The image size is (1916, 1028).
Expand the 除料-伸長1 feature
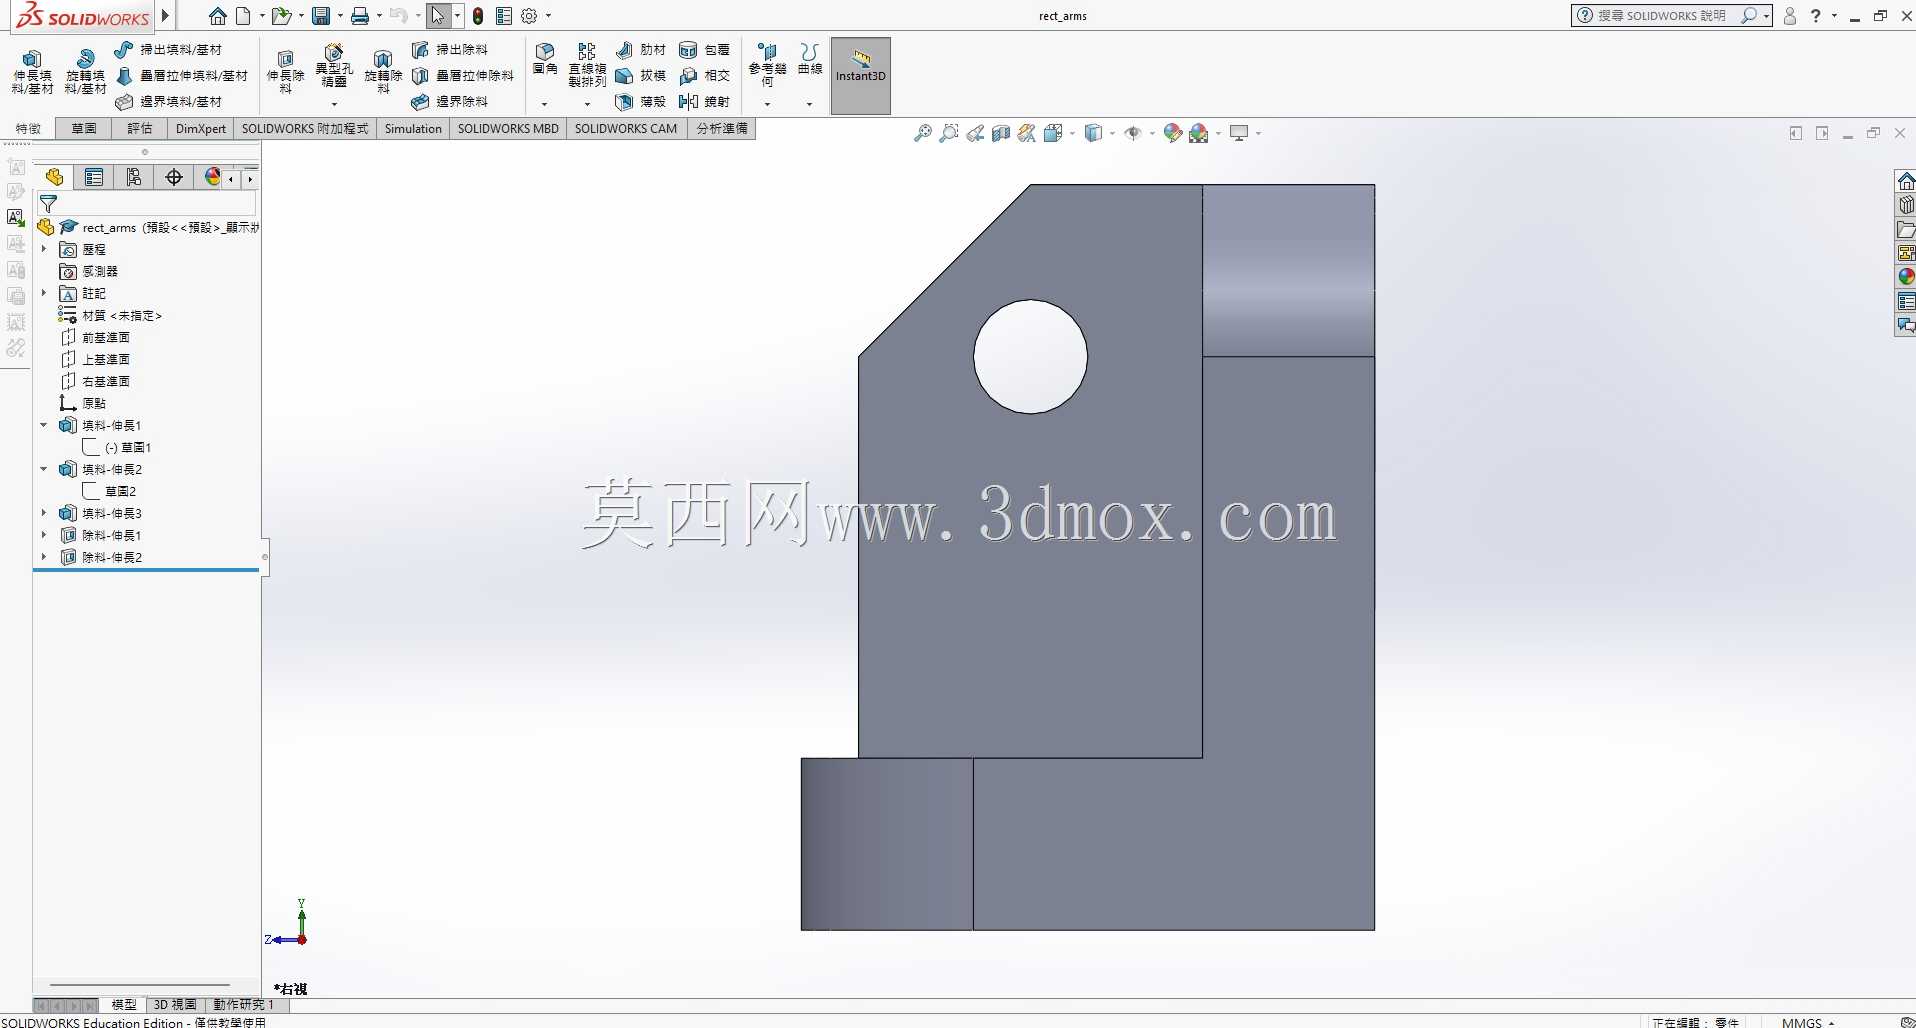coord(44,535)
